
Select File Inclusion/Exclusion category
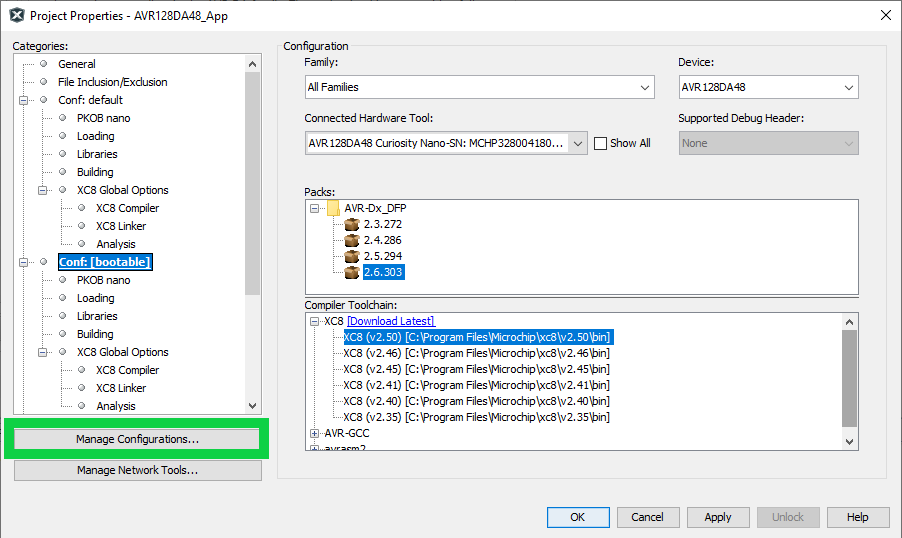(112, 82)
